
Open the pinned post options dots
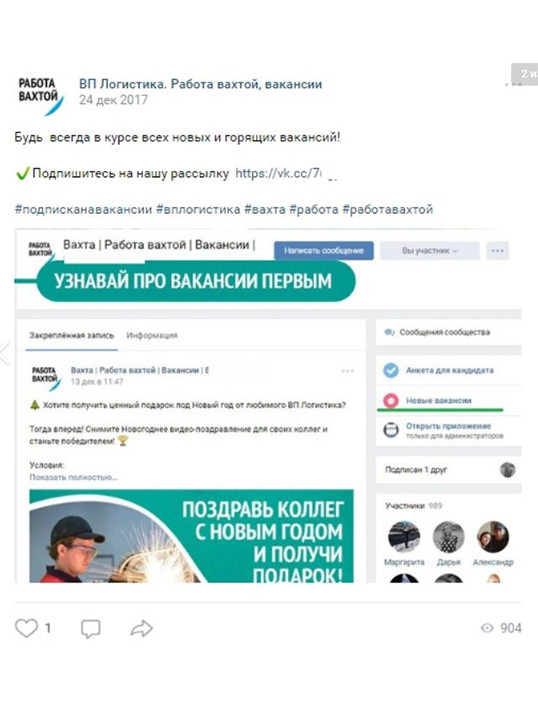(x=347, y=371)
